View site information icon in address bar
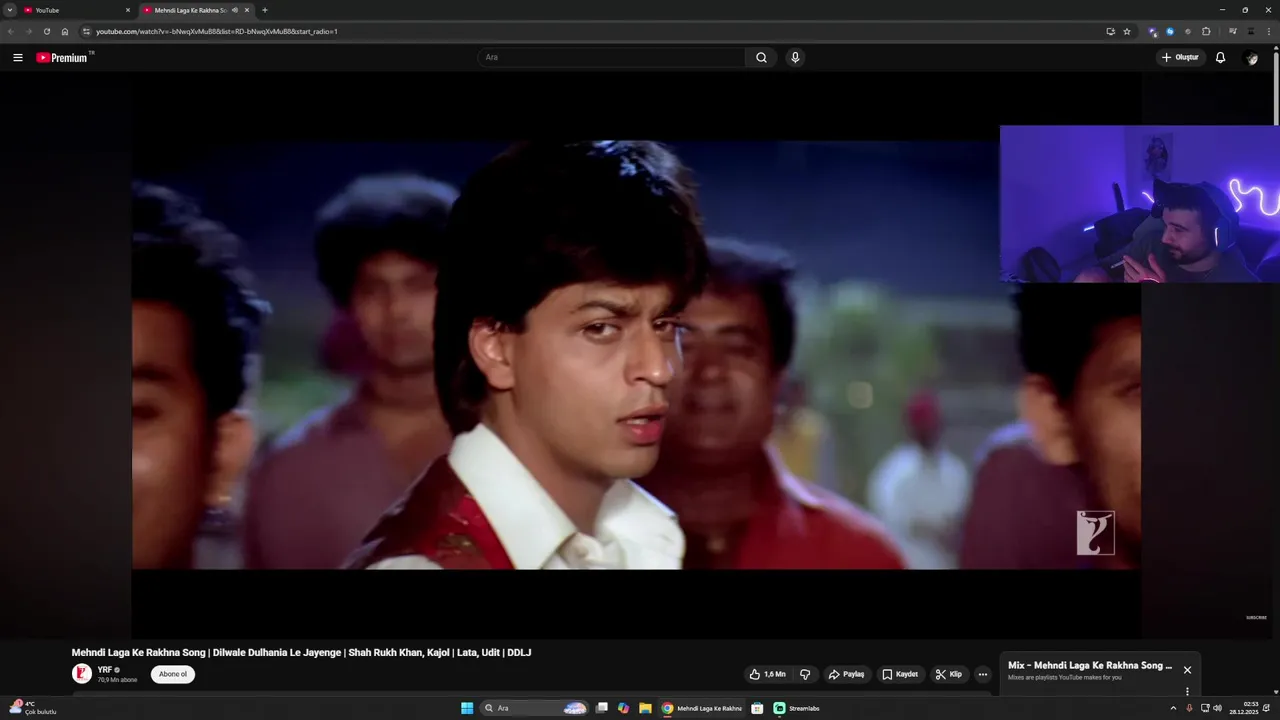The height and width of the screenshot is (720, 1280). [86, 31]
